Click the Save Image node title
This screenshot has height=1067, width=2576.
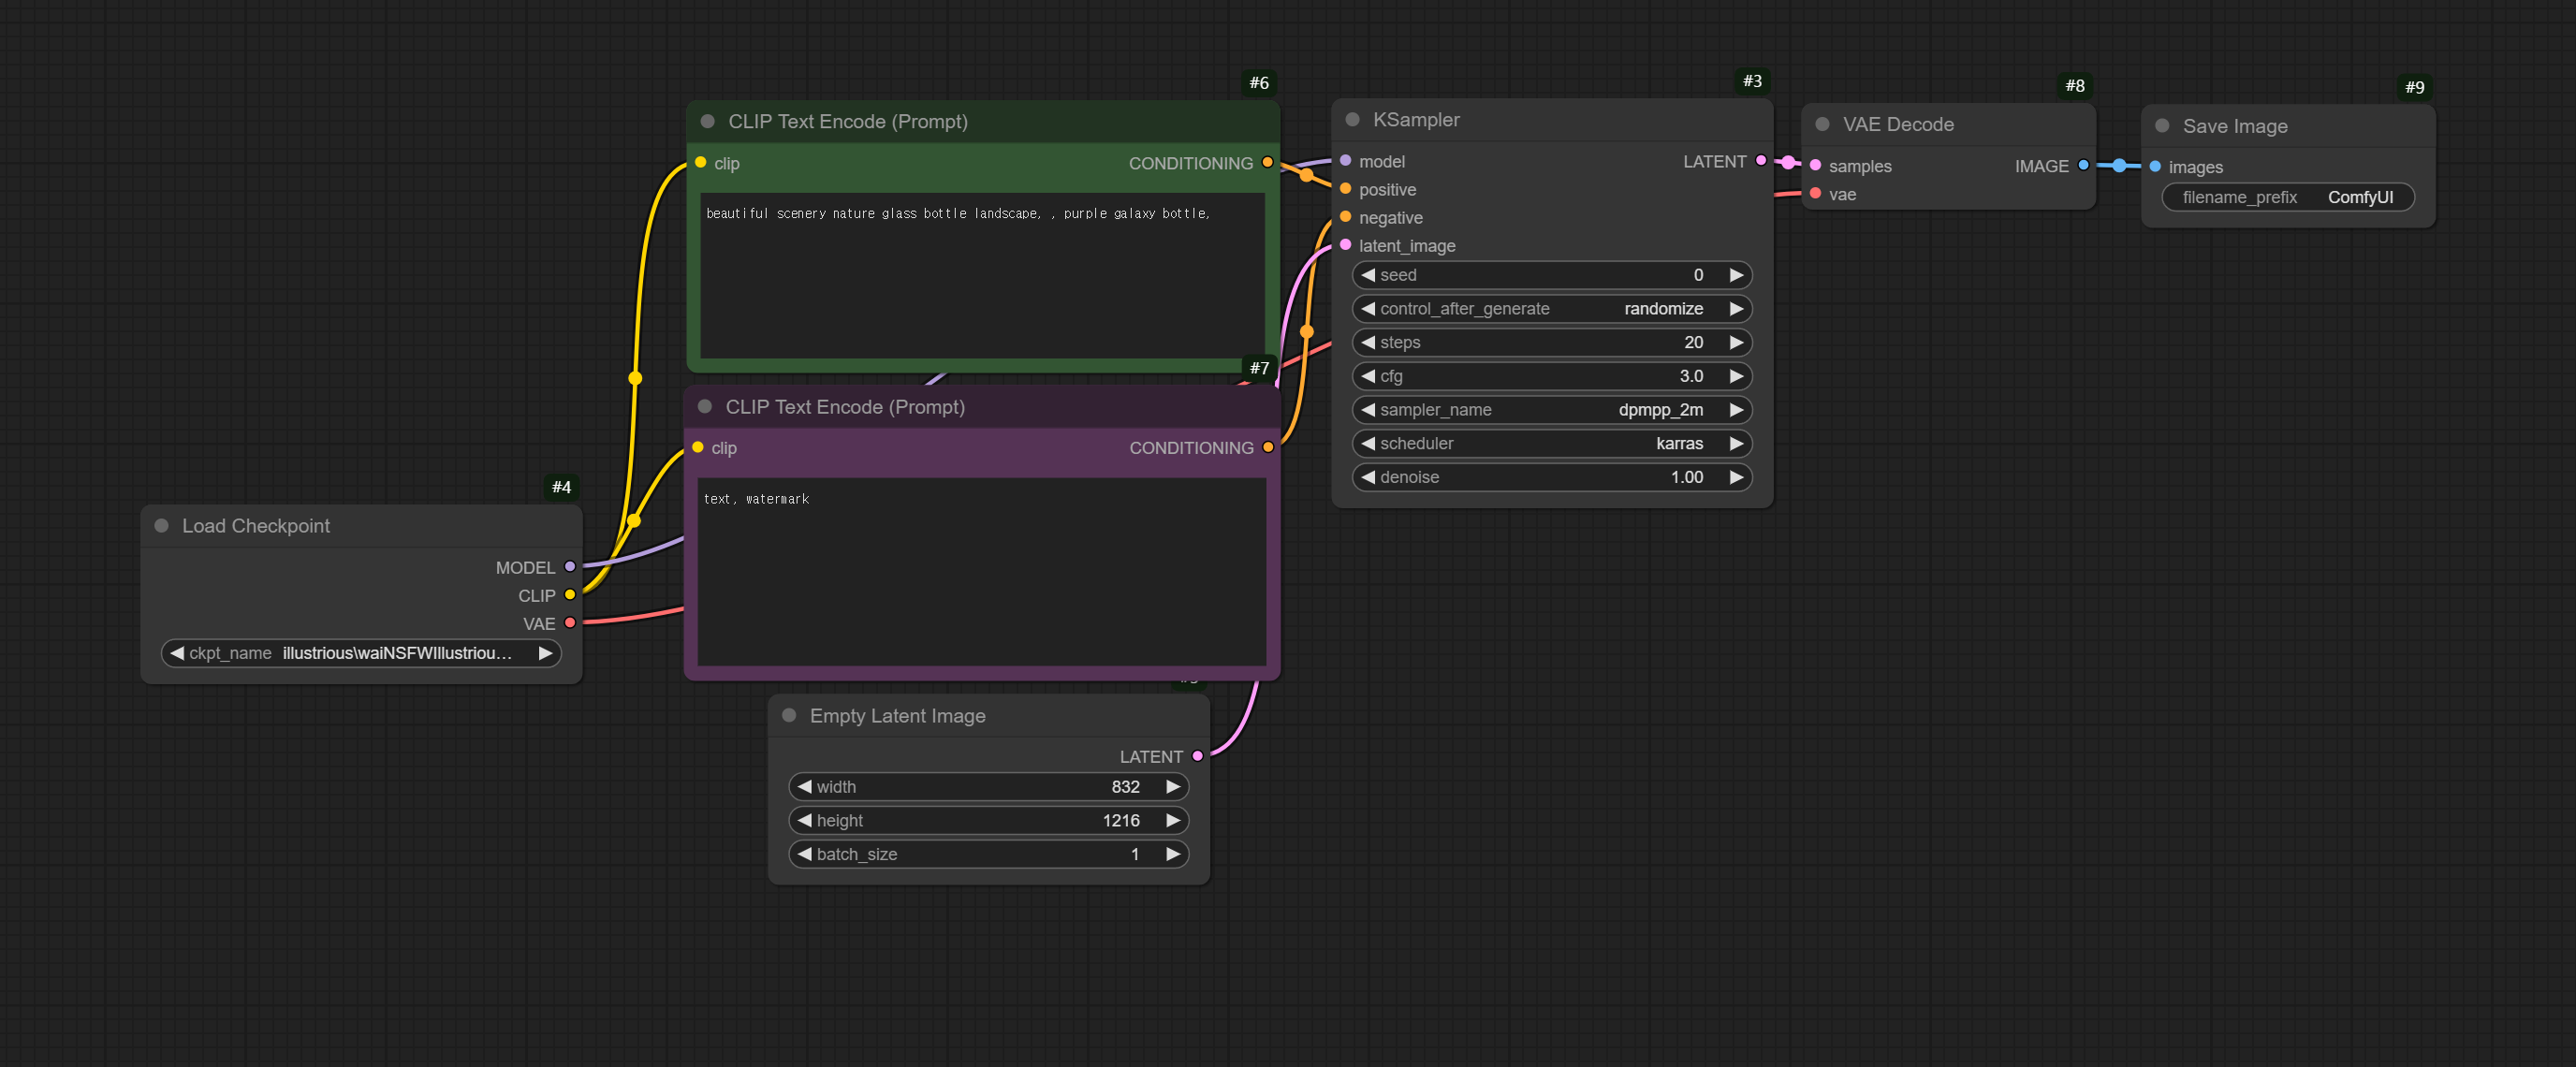tap(2234, 127)
